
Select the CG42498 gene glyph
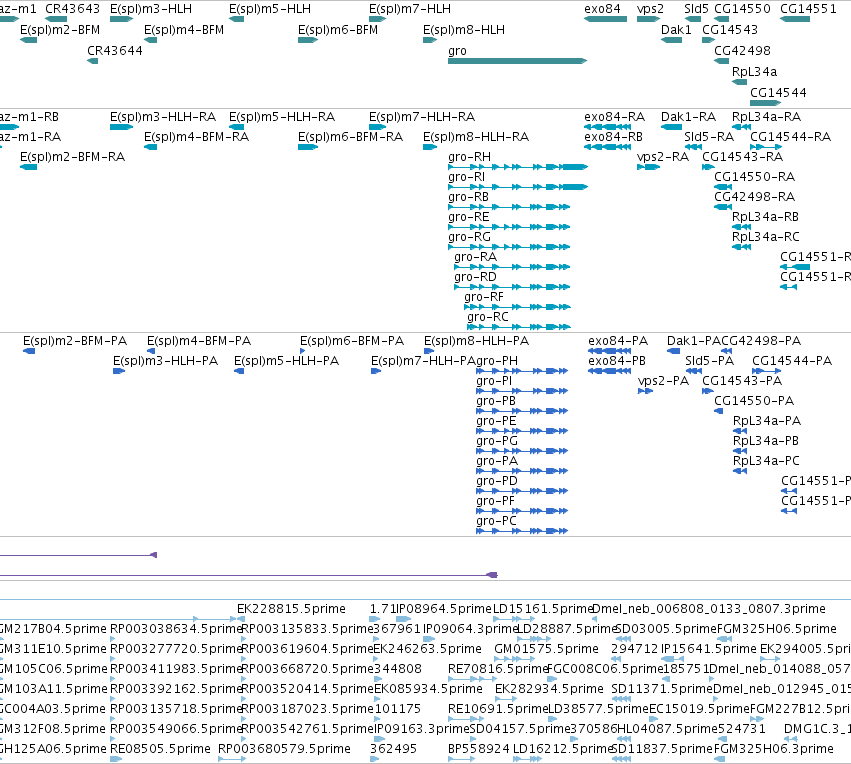click(722, 61)
